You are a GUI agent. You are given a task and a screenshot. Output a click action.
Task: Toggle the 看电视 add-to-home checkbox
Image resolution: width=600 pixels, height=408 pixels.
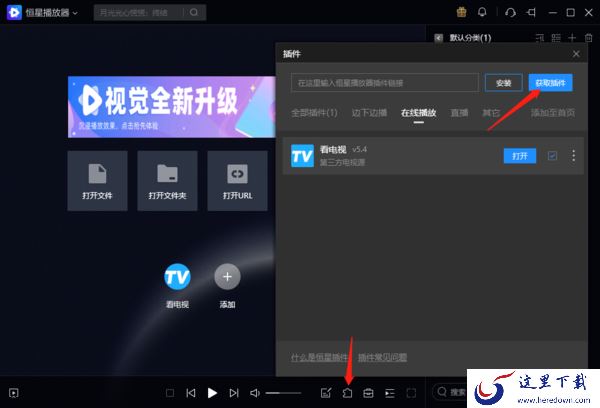(552, 156)
